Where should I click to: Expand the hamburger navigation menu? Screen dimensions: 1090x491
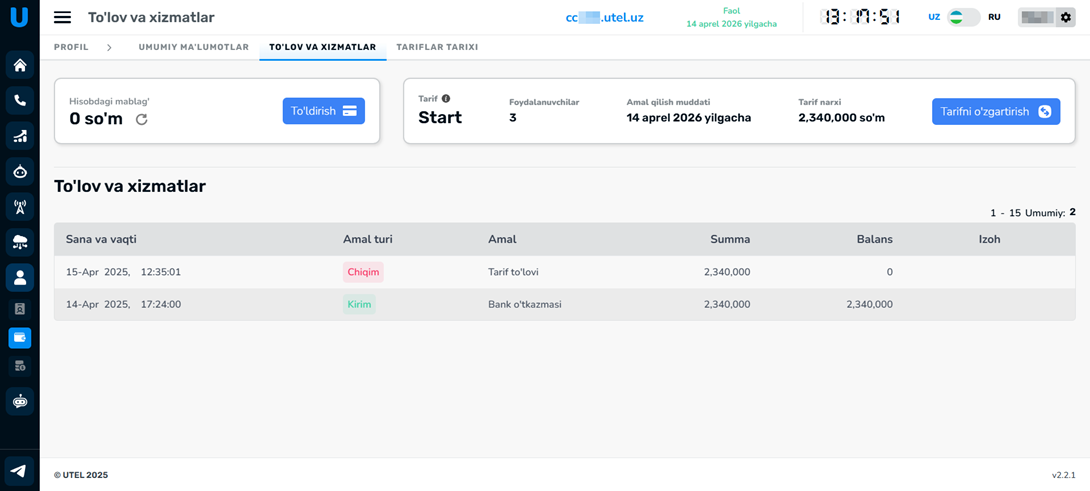click(x=62, y=17)
